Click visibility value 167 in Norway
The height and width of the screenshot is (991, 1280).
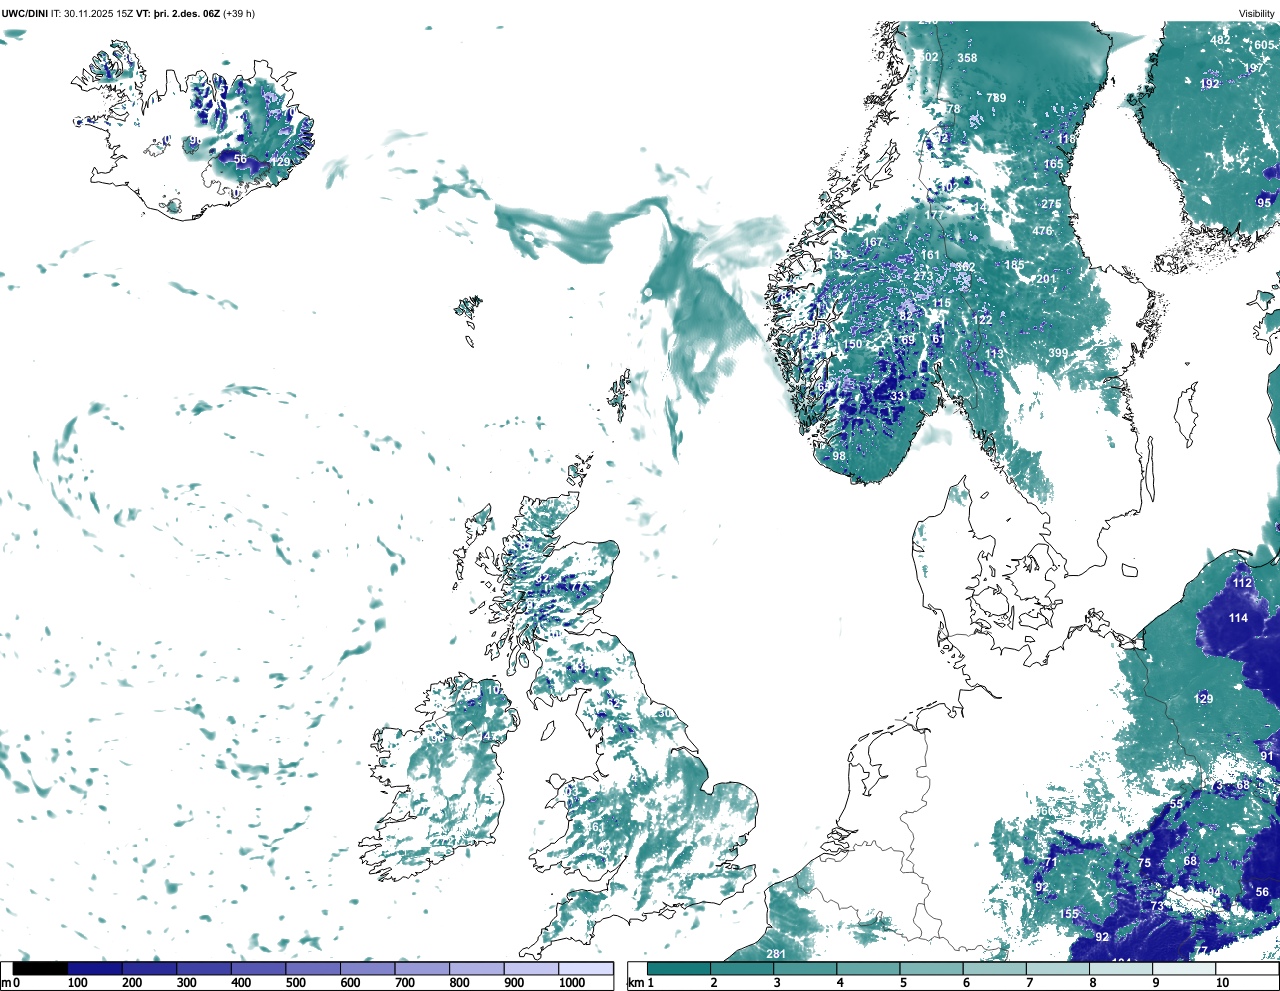874,242
